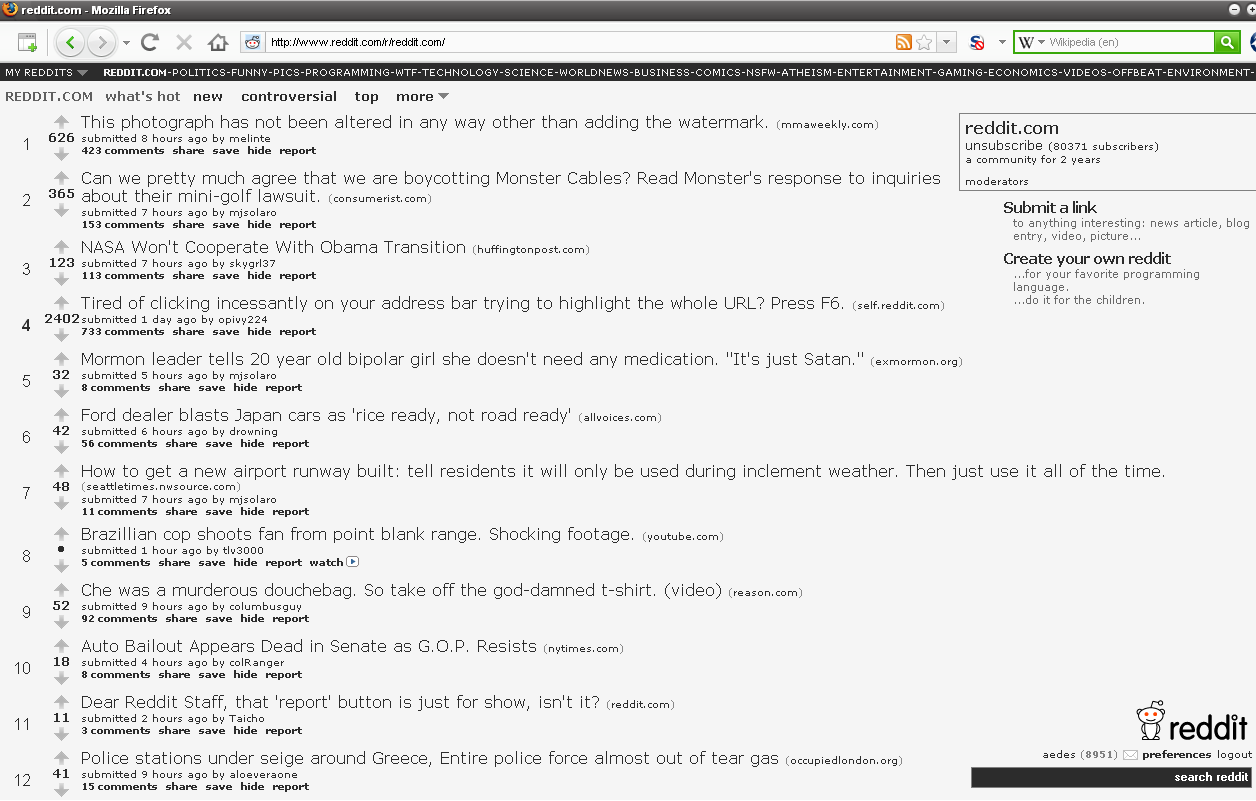1256x801 pixels.
Task: Run the Wikipedia search with the green magnifier
Action: tap(1227, 42)
